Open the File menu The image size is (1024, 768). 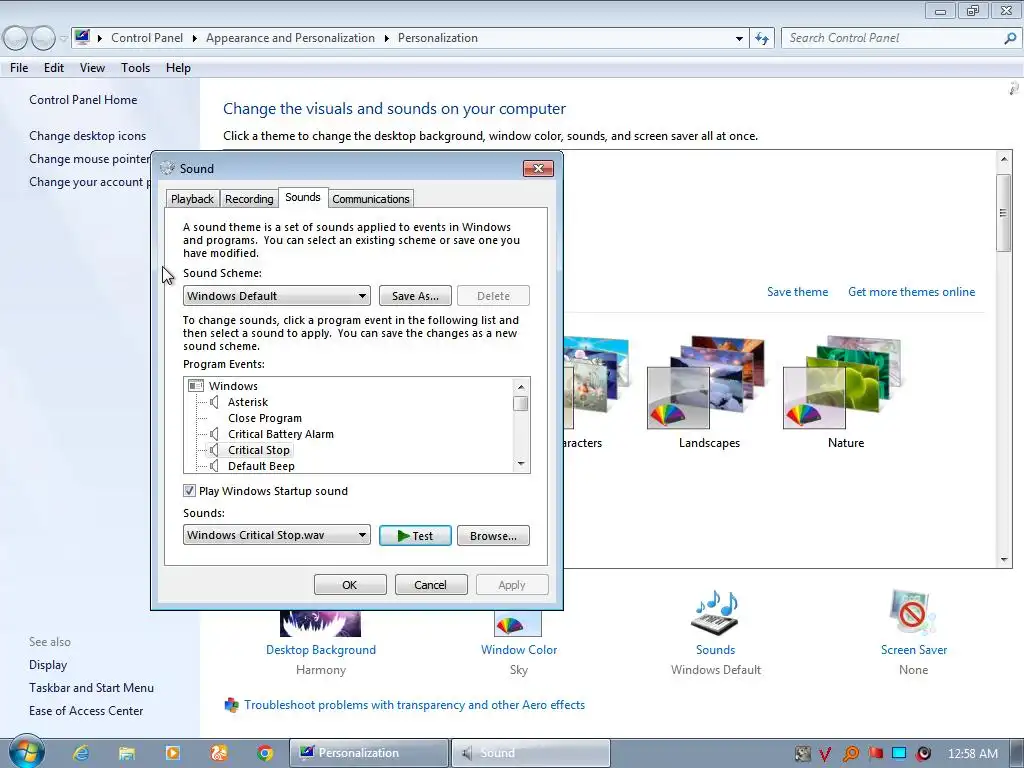tap(19, 68)
